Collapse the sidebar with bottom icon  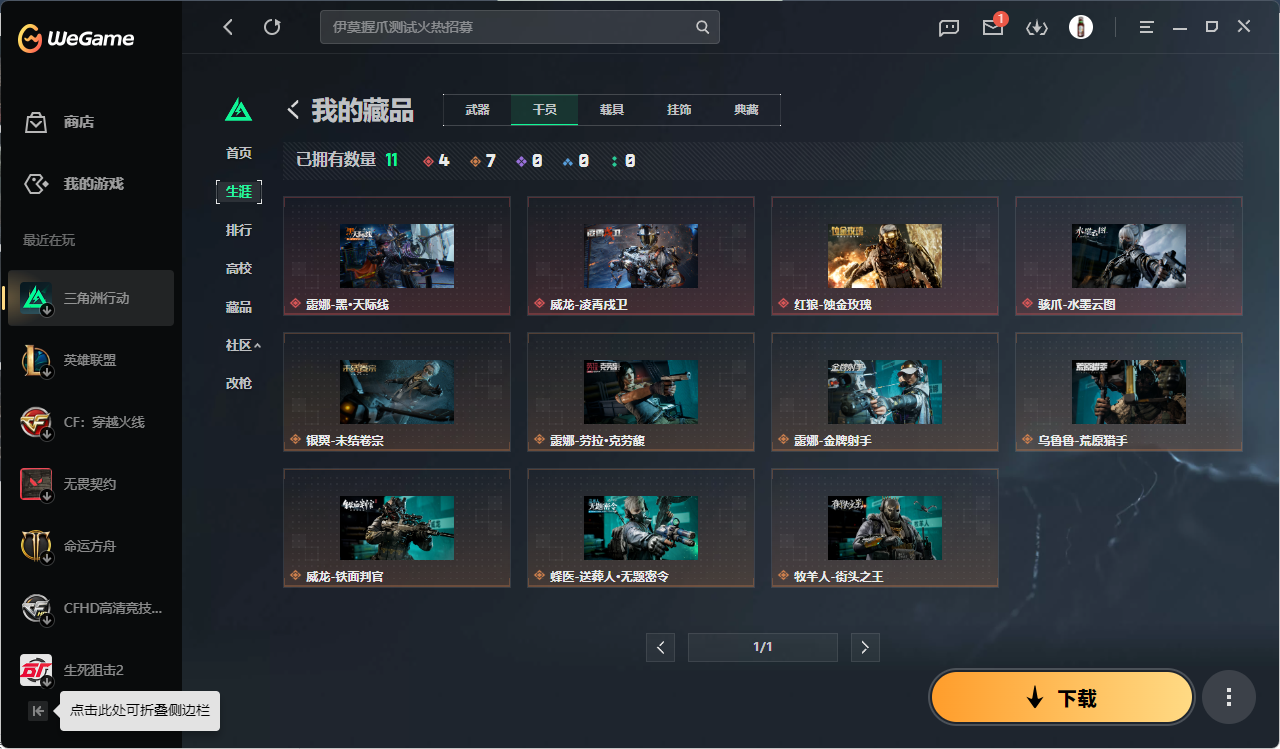(x=38, y=711)
